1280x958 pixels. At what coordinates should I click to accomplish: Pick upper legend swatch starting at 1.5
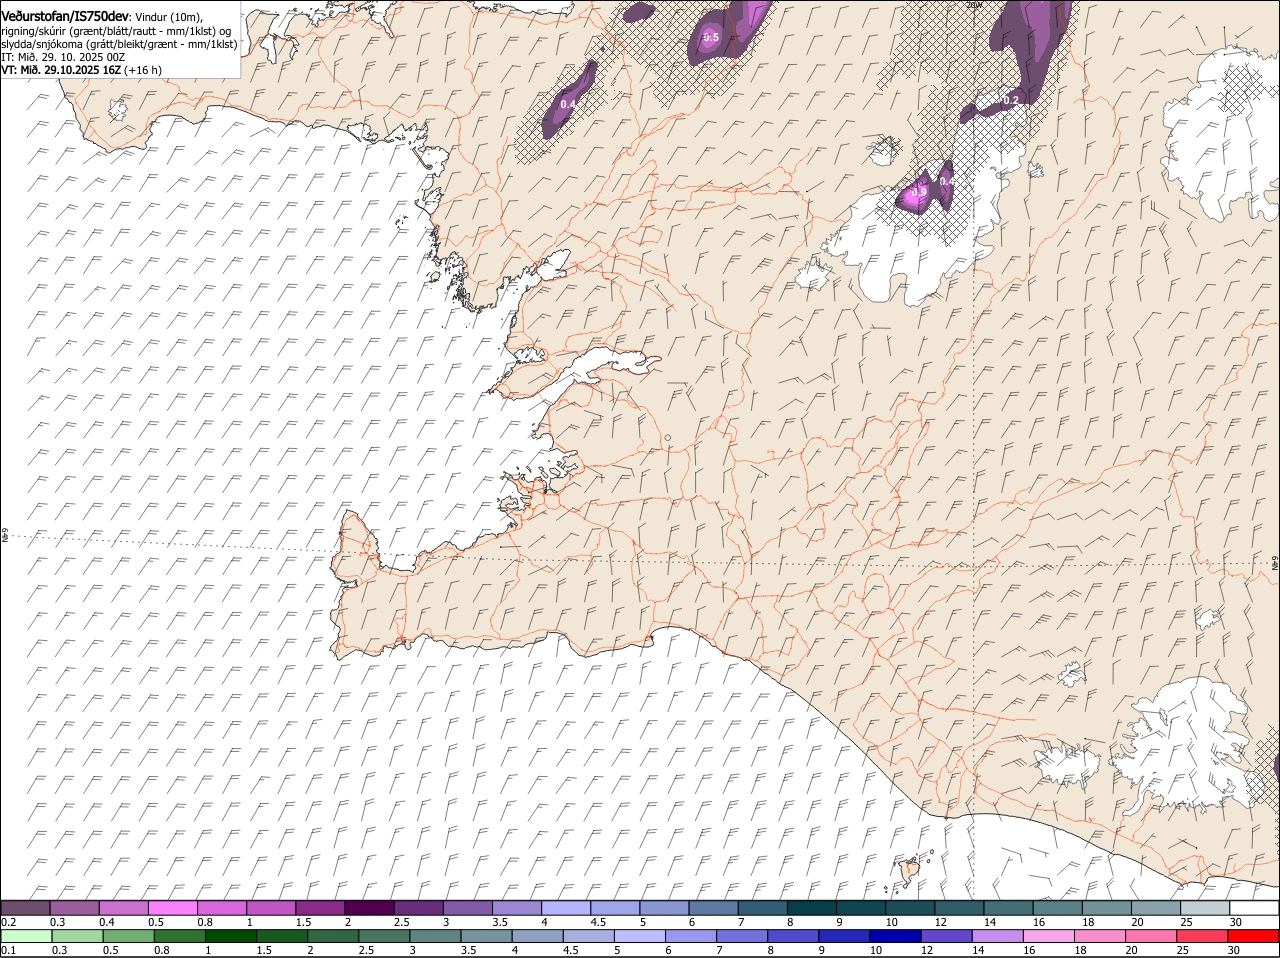(321, 908)
